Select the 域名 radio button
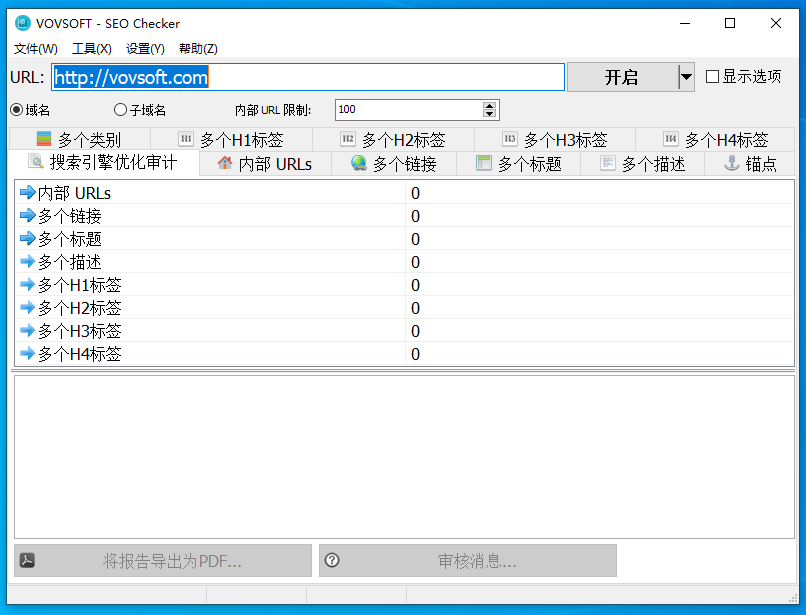Image resolution: width=806 pixels, height=615 pixels. (x=16, y=110)
